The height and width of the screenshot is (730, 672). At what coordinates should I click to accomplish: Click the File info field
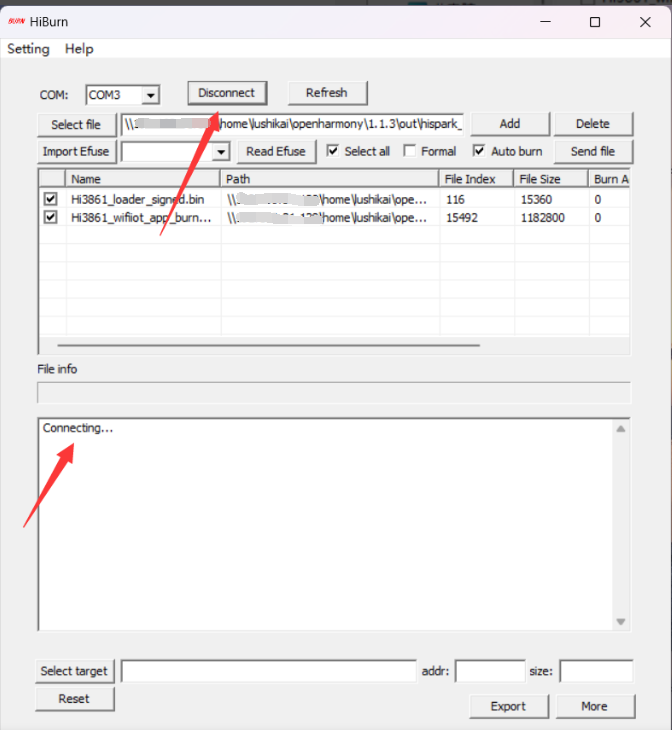(334, 393)
